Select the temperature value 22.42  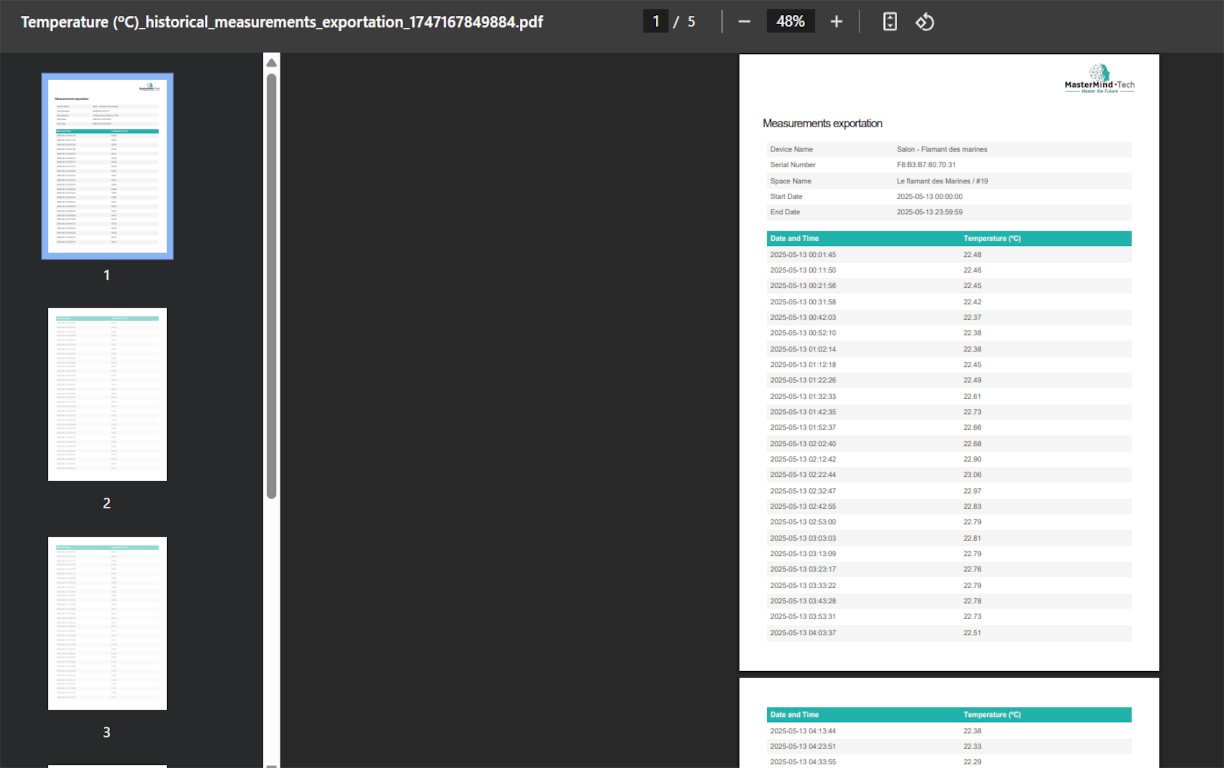pos(972,302)
